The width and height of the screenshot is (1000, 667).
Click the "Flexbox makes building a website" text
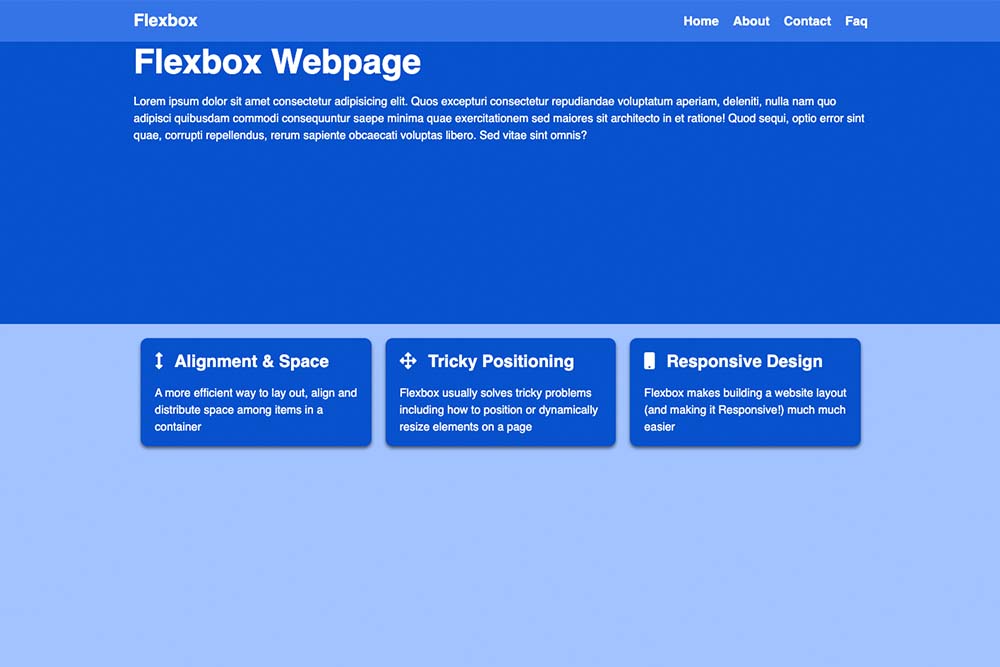point(744,409)
